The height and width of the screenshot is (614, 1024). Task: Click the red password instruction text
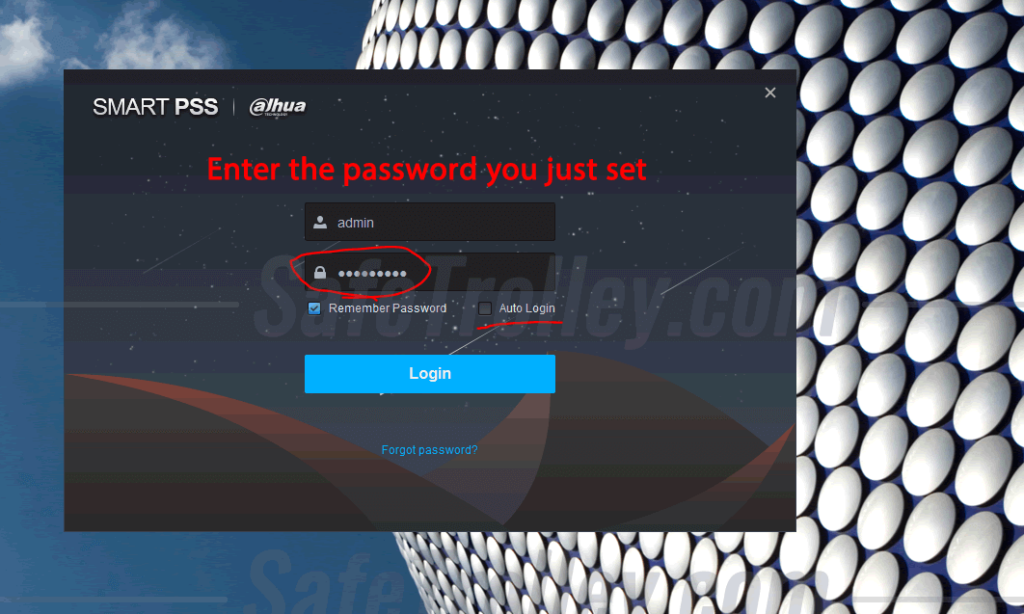pyautogui.click(x=426, y=170)
